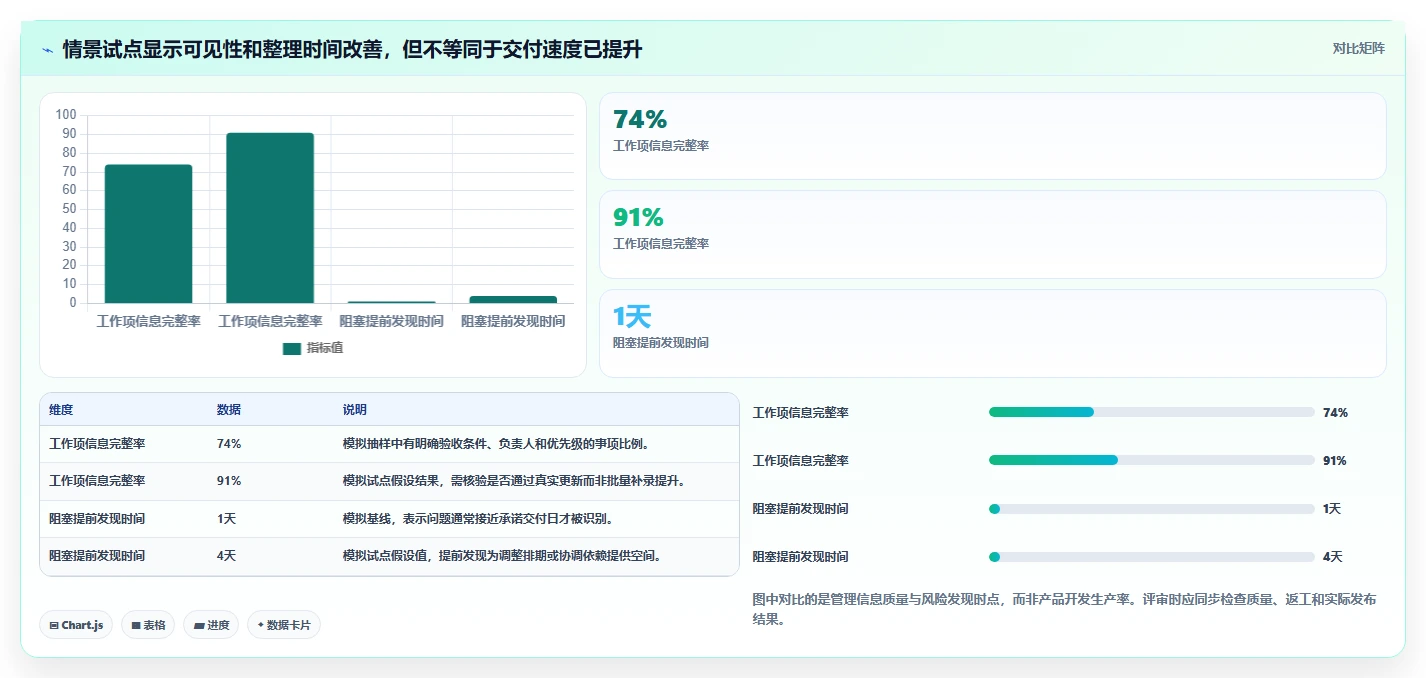Select the 数据卡片 chip

point(284,625)
